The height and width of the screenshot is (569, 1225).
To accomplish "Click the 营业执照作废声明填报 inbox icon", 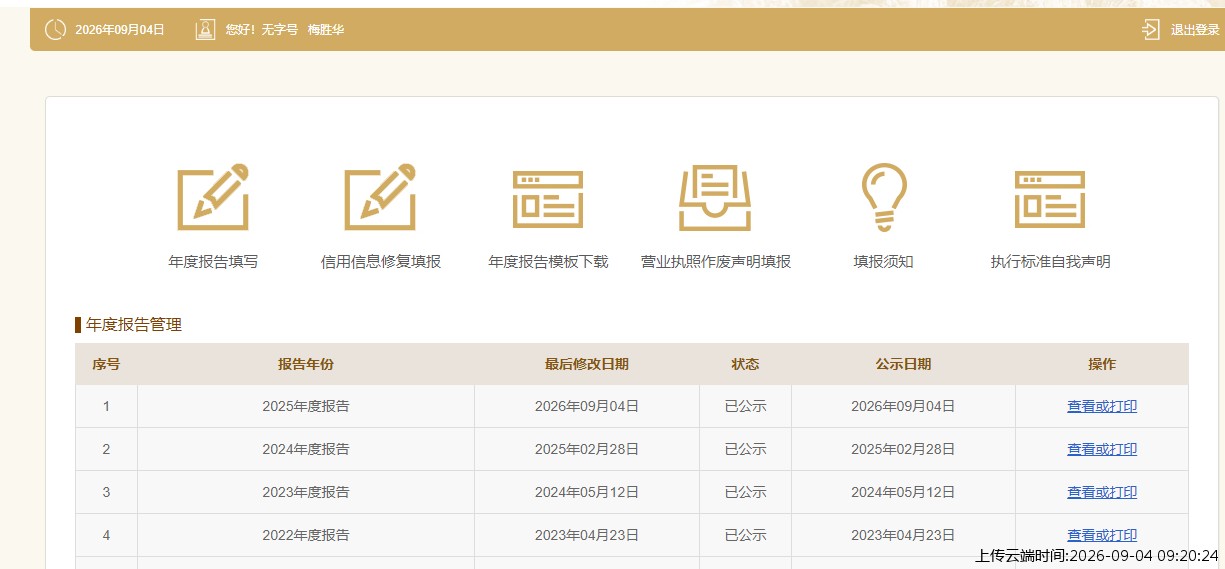I will coord(715,198).
